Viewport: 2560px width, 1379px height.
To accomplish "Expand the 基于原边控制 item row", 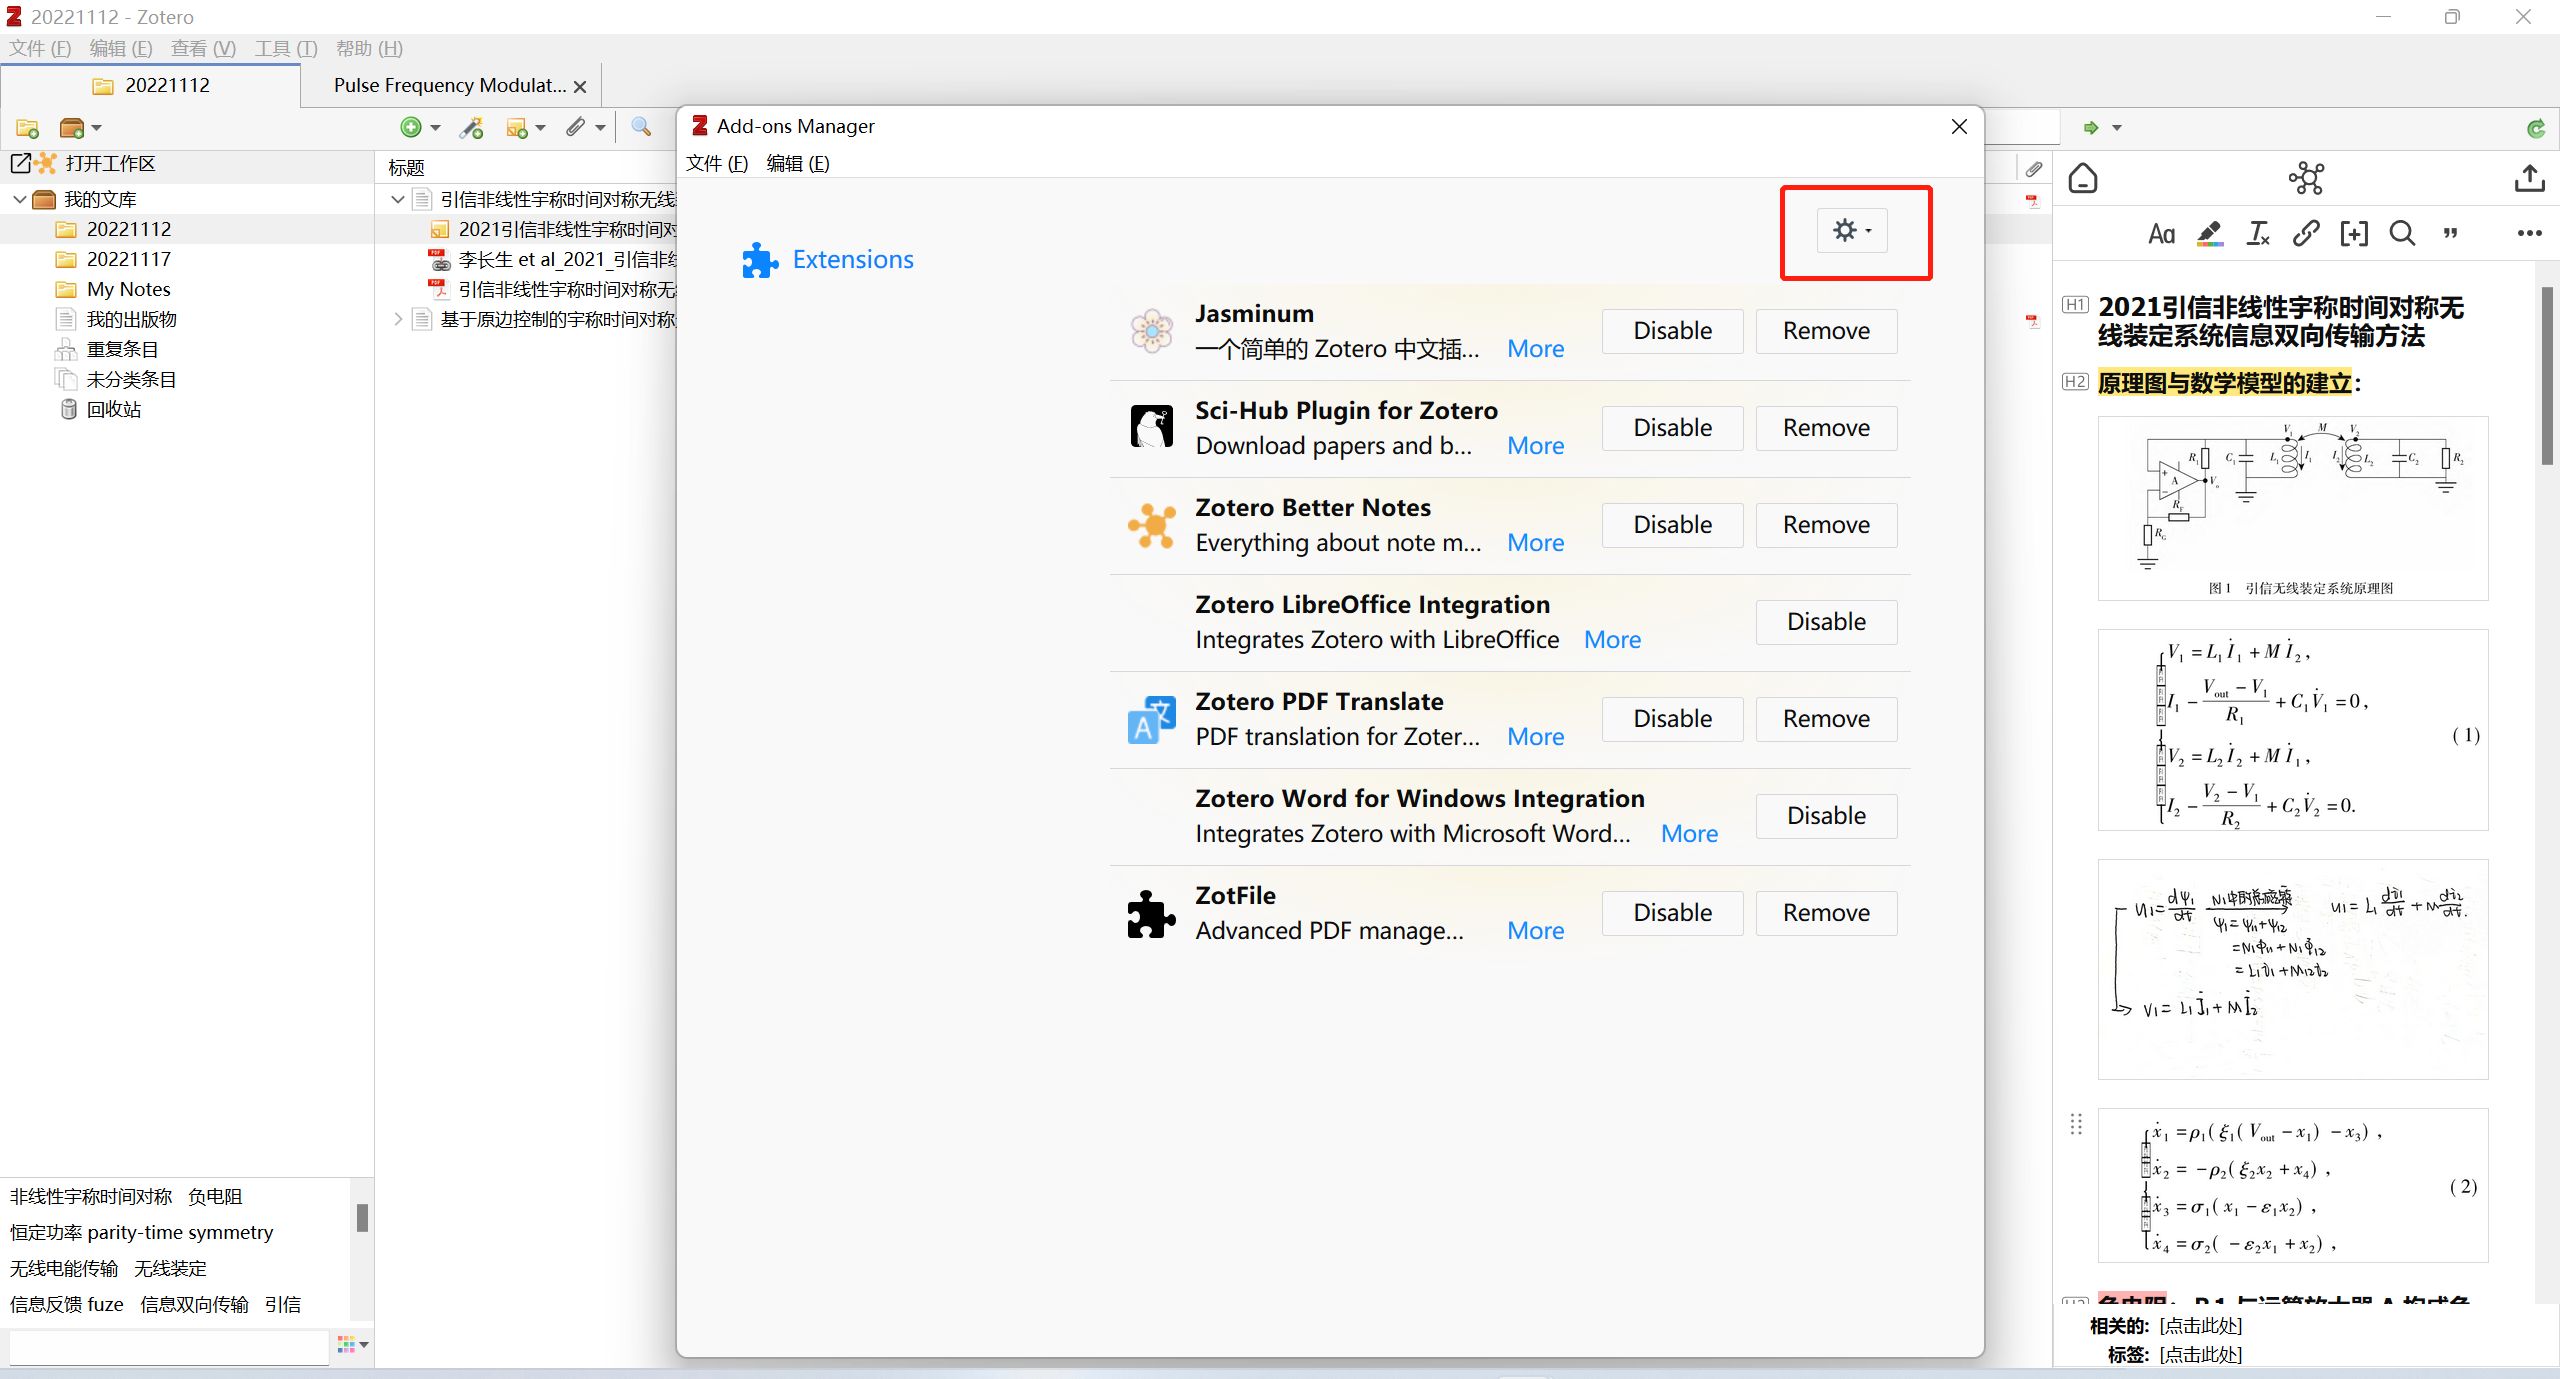I will [x=398, y=320].
